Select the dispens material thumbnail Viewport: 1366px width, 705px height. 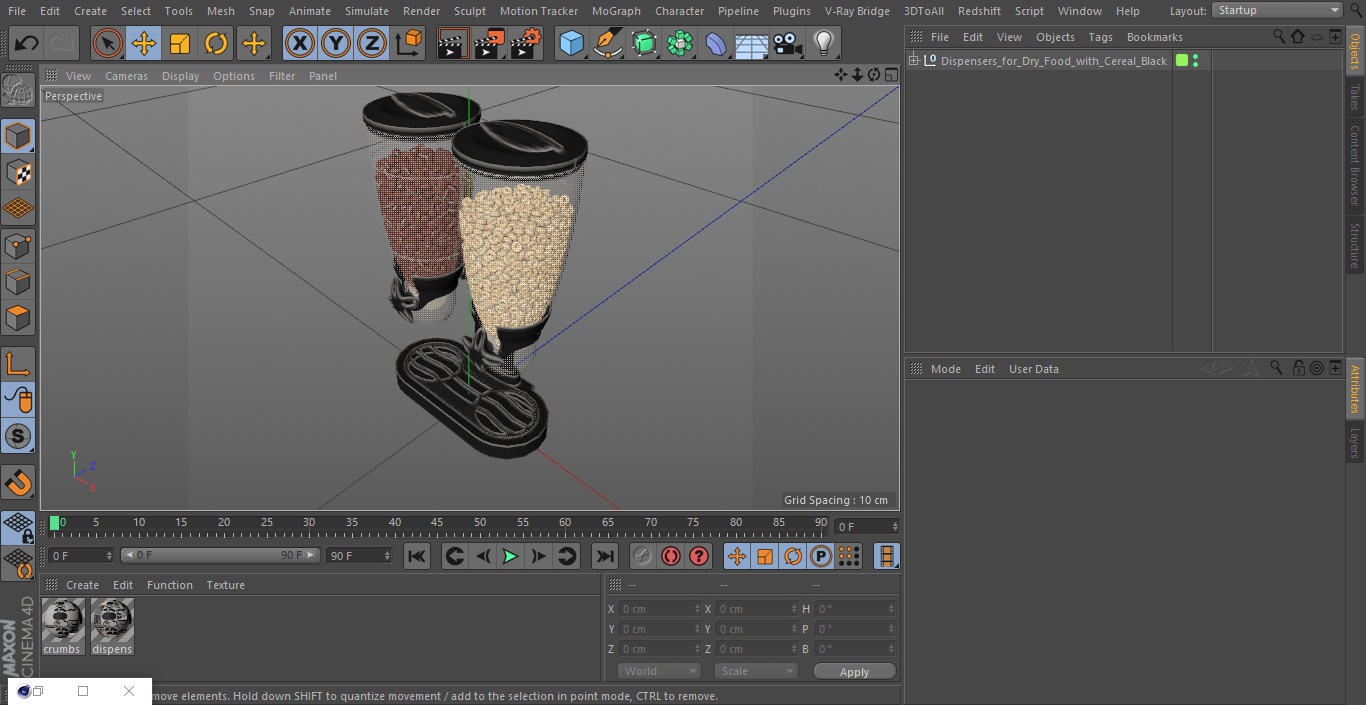click(x=112, y=626)
